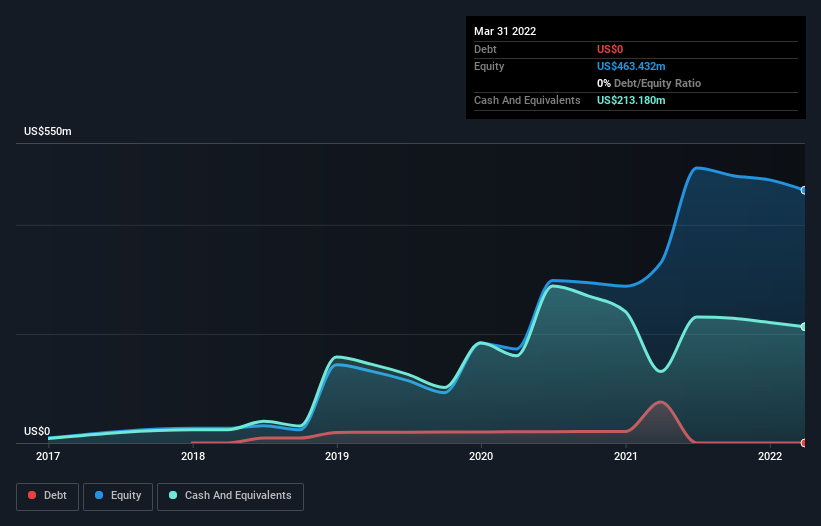Screen dimensions: 821x526
Task: Select the red Debt endpoint marker
Action: (x=804, y=443)
